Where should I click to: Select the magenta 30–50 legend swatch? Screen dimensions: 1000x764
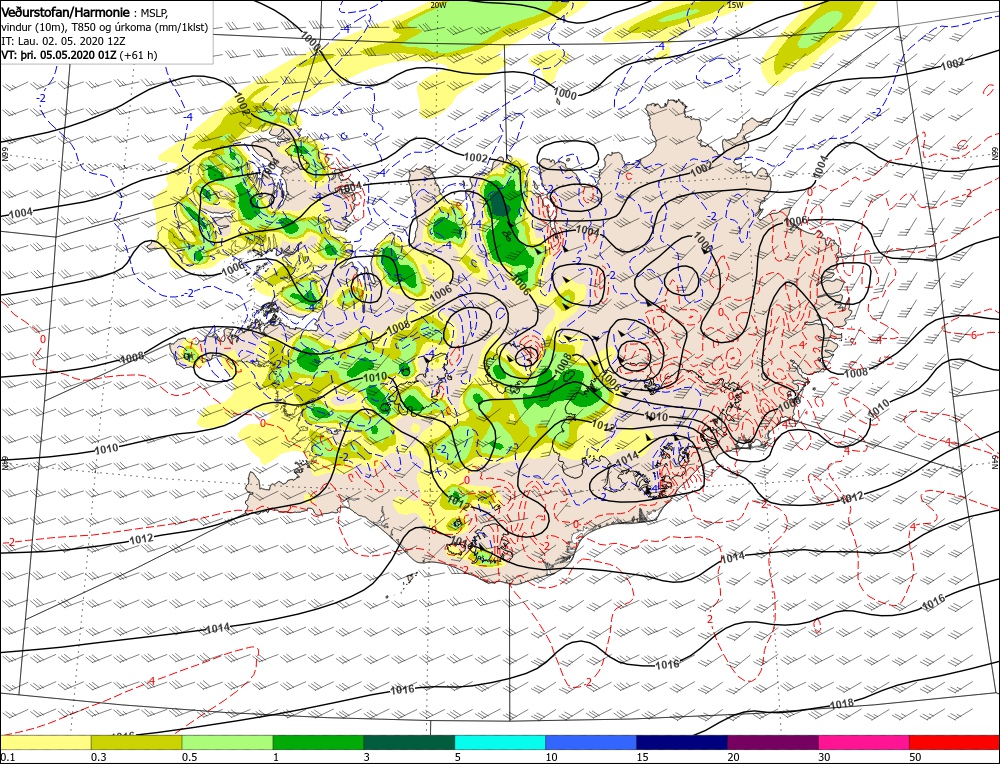864,742
